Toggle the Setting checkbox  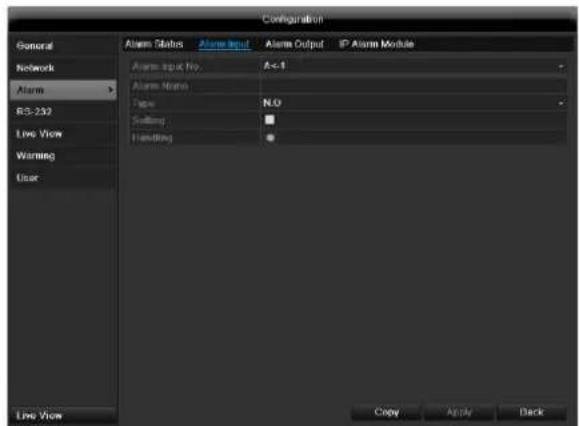point(270,120)
